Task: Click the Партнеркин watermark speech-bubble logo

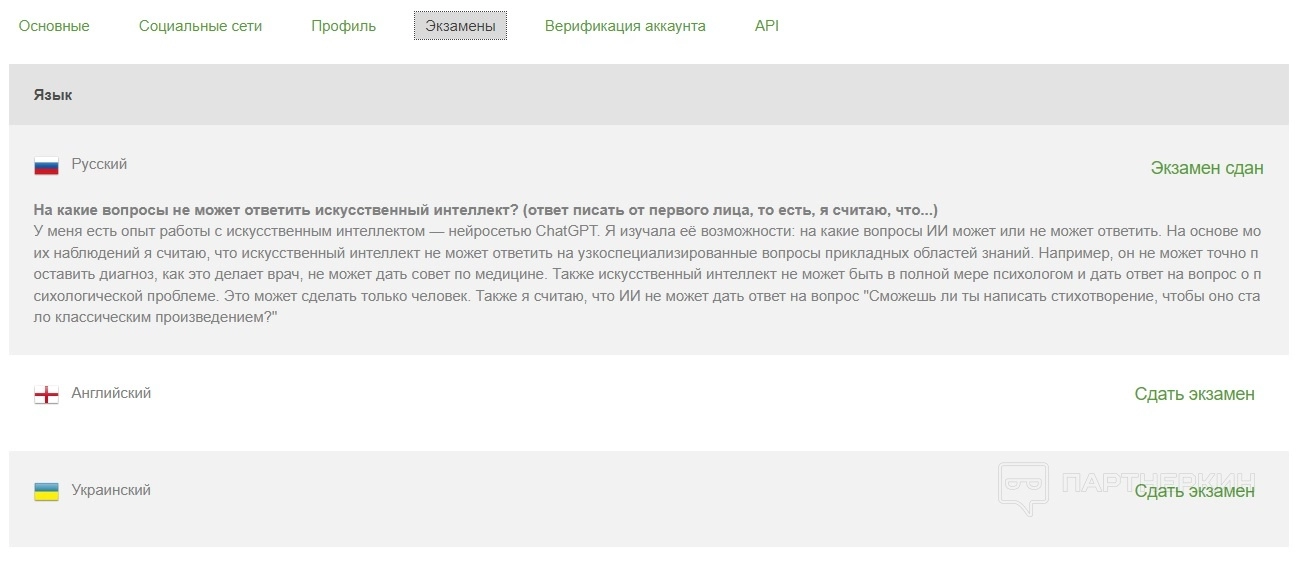Action: coord(1022,488)
